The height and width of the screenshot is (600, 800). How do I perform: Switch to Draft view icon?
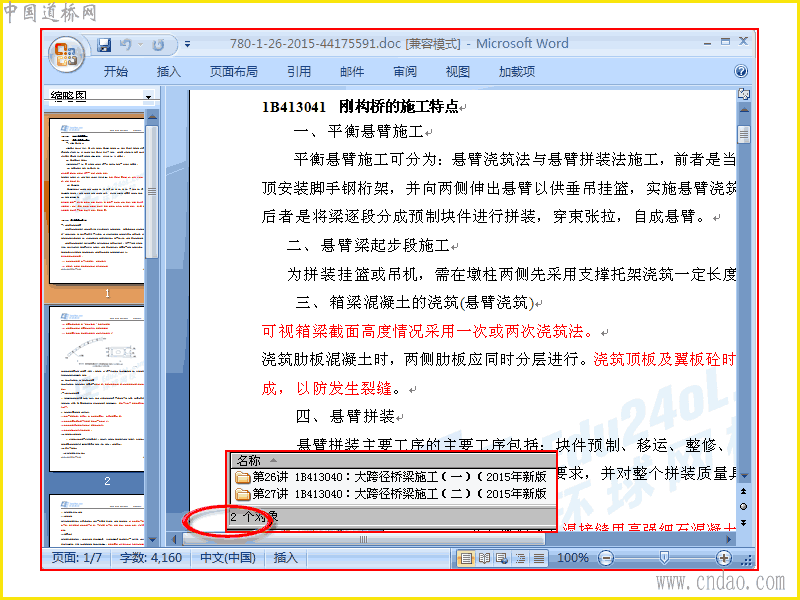click(x=539, y=558)
